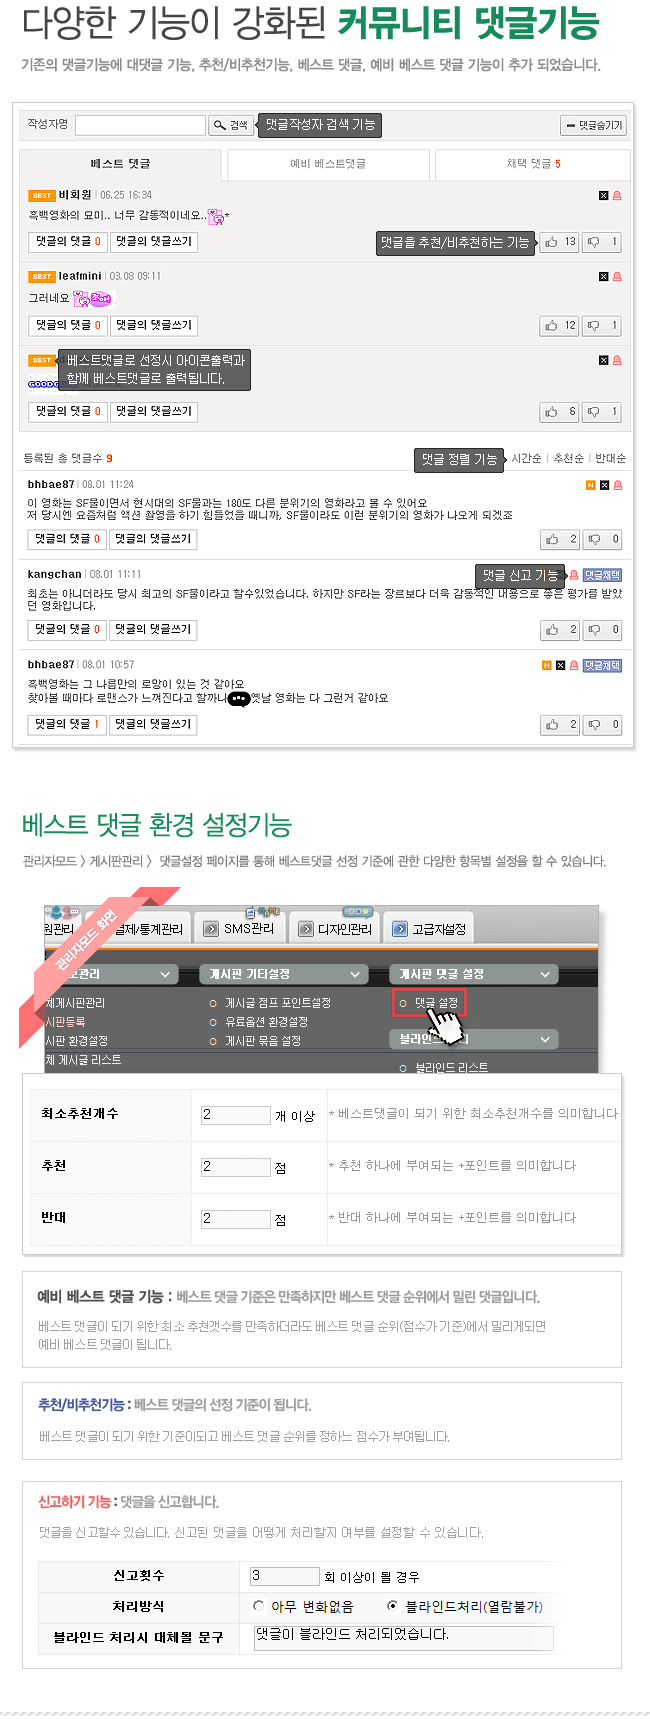Click the 최소추천개수 number input field

point(236,1114)
